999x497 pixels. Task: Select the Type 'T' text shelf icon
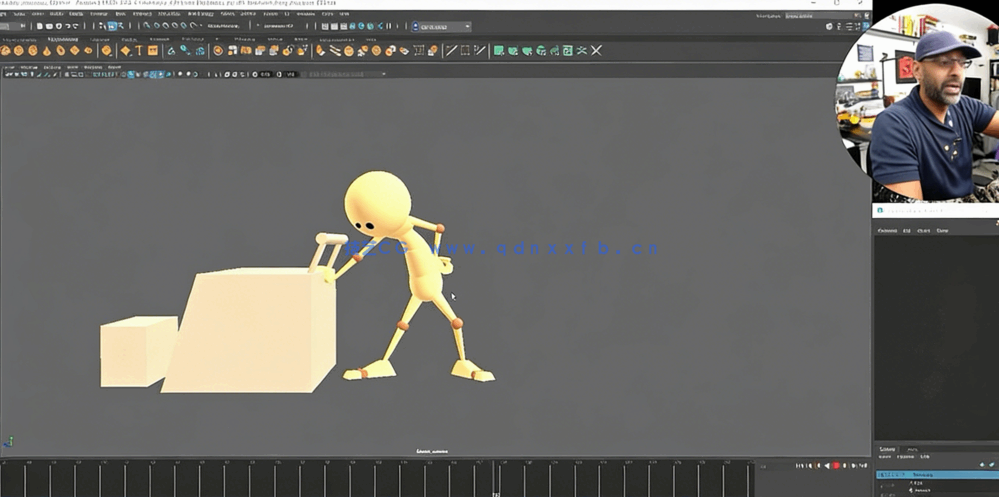[x=139, y=50]
